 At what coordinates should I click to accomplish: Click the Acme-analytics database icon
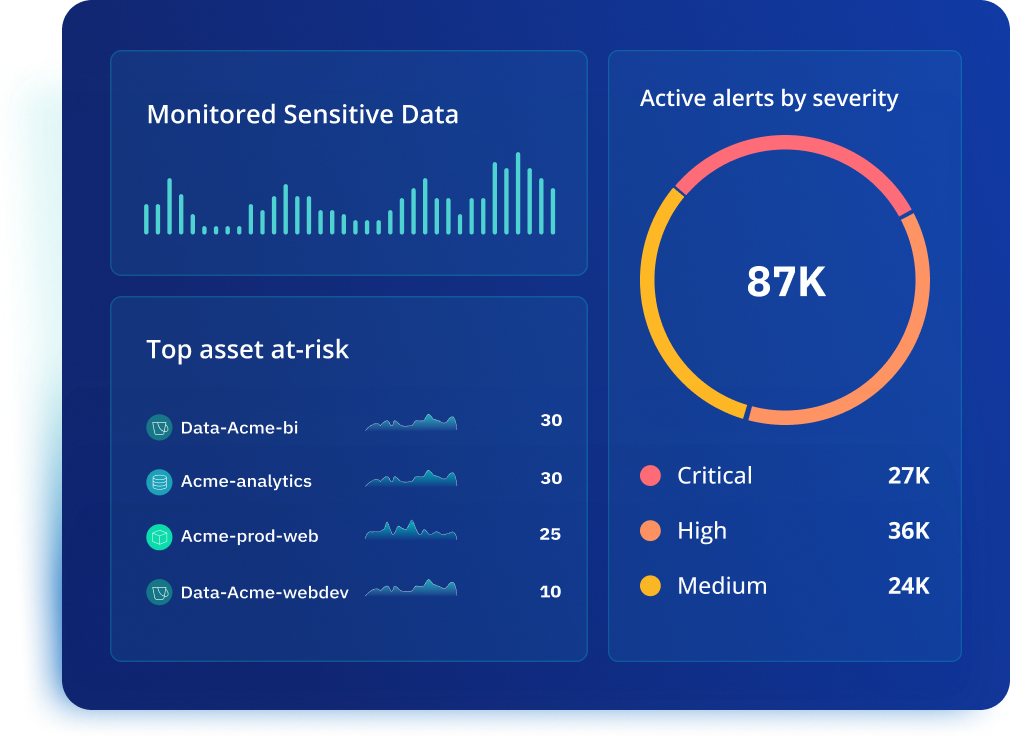pyautogui.click(x=159, y=481)
